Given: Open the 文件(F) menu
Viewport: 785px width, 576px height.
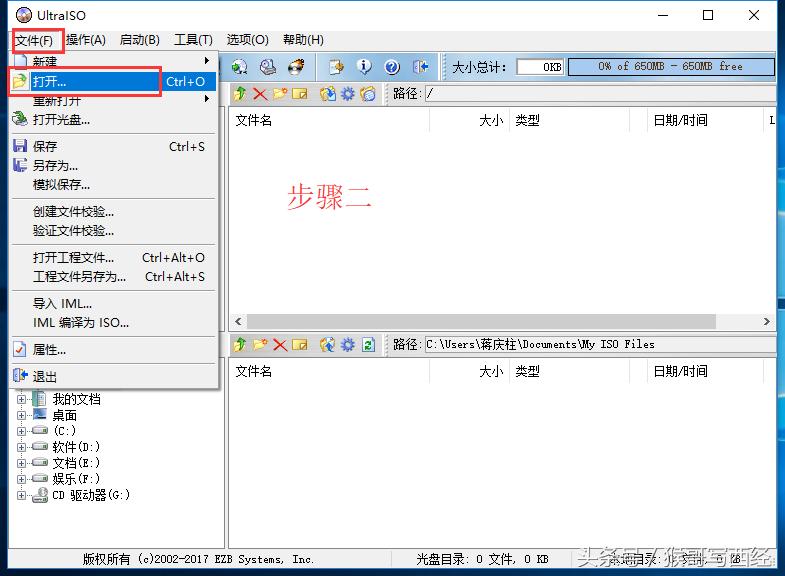Looking at the screenshot, I should (x=34, y=40).
